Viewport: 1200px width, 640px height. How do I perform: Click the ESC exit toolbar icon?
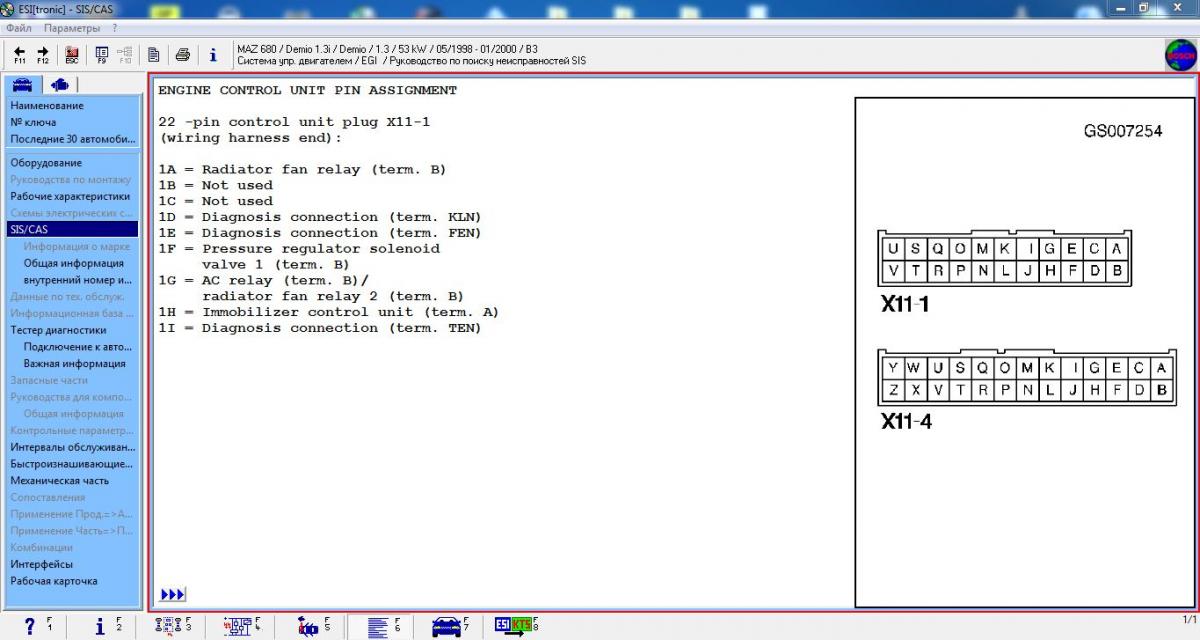72,55
